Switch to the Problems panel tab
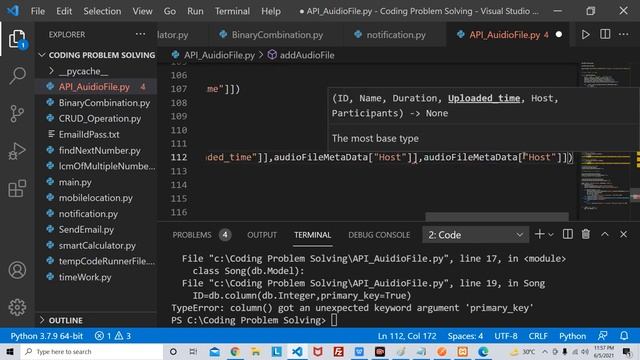The image size is (640, 360). click(201, 235)
